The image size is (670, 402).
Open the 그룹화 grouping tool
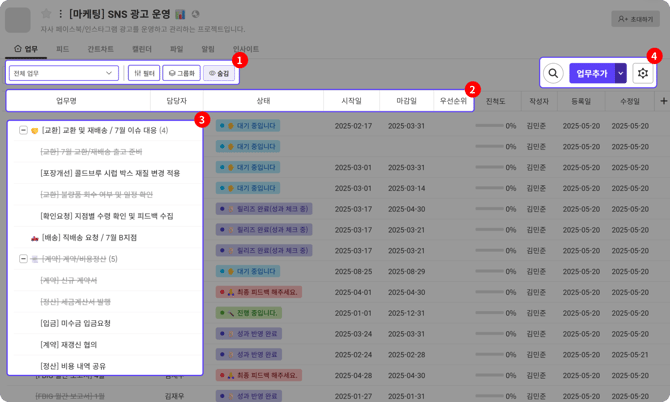click(181, 73)
